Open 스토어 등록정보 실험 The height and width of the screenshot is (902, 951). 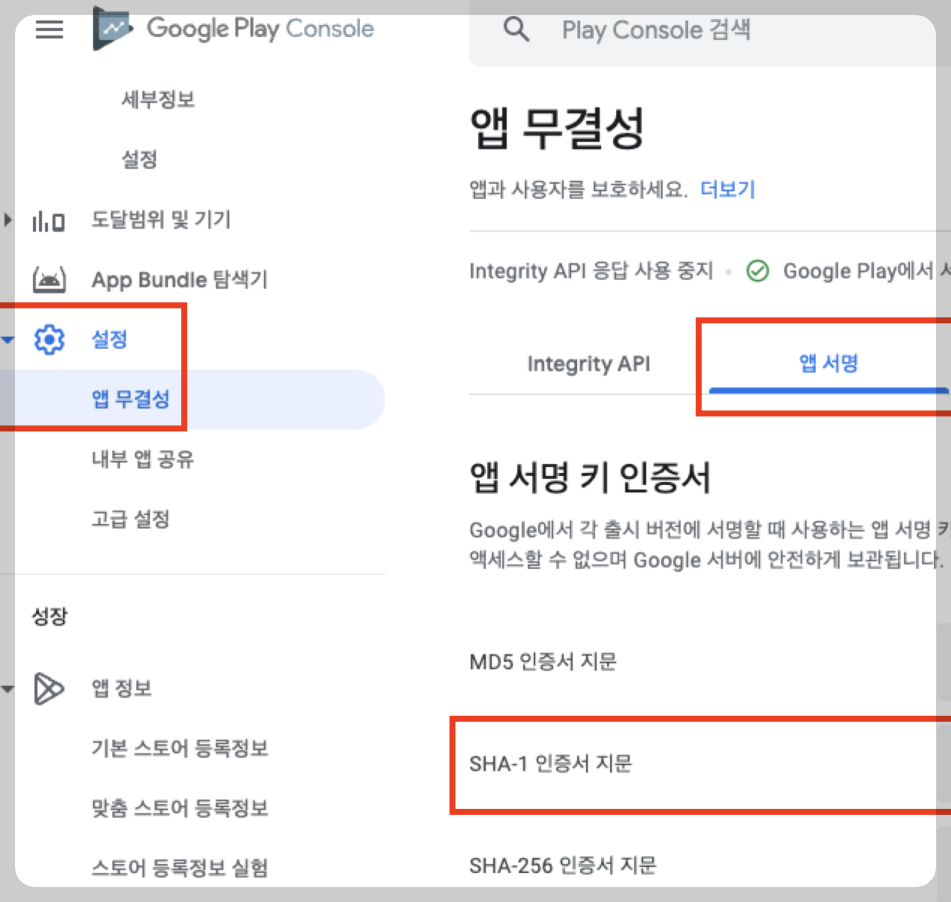[x=180, y=868]
